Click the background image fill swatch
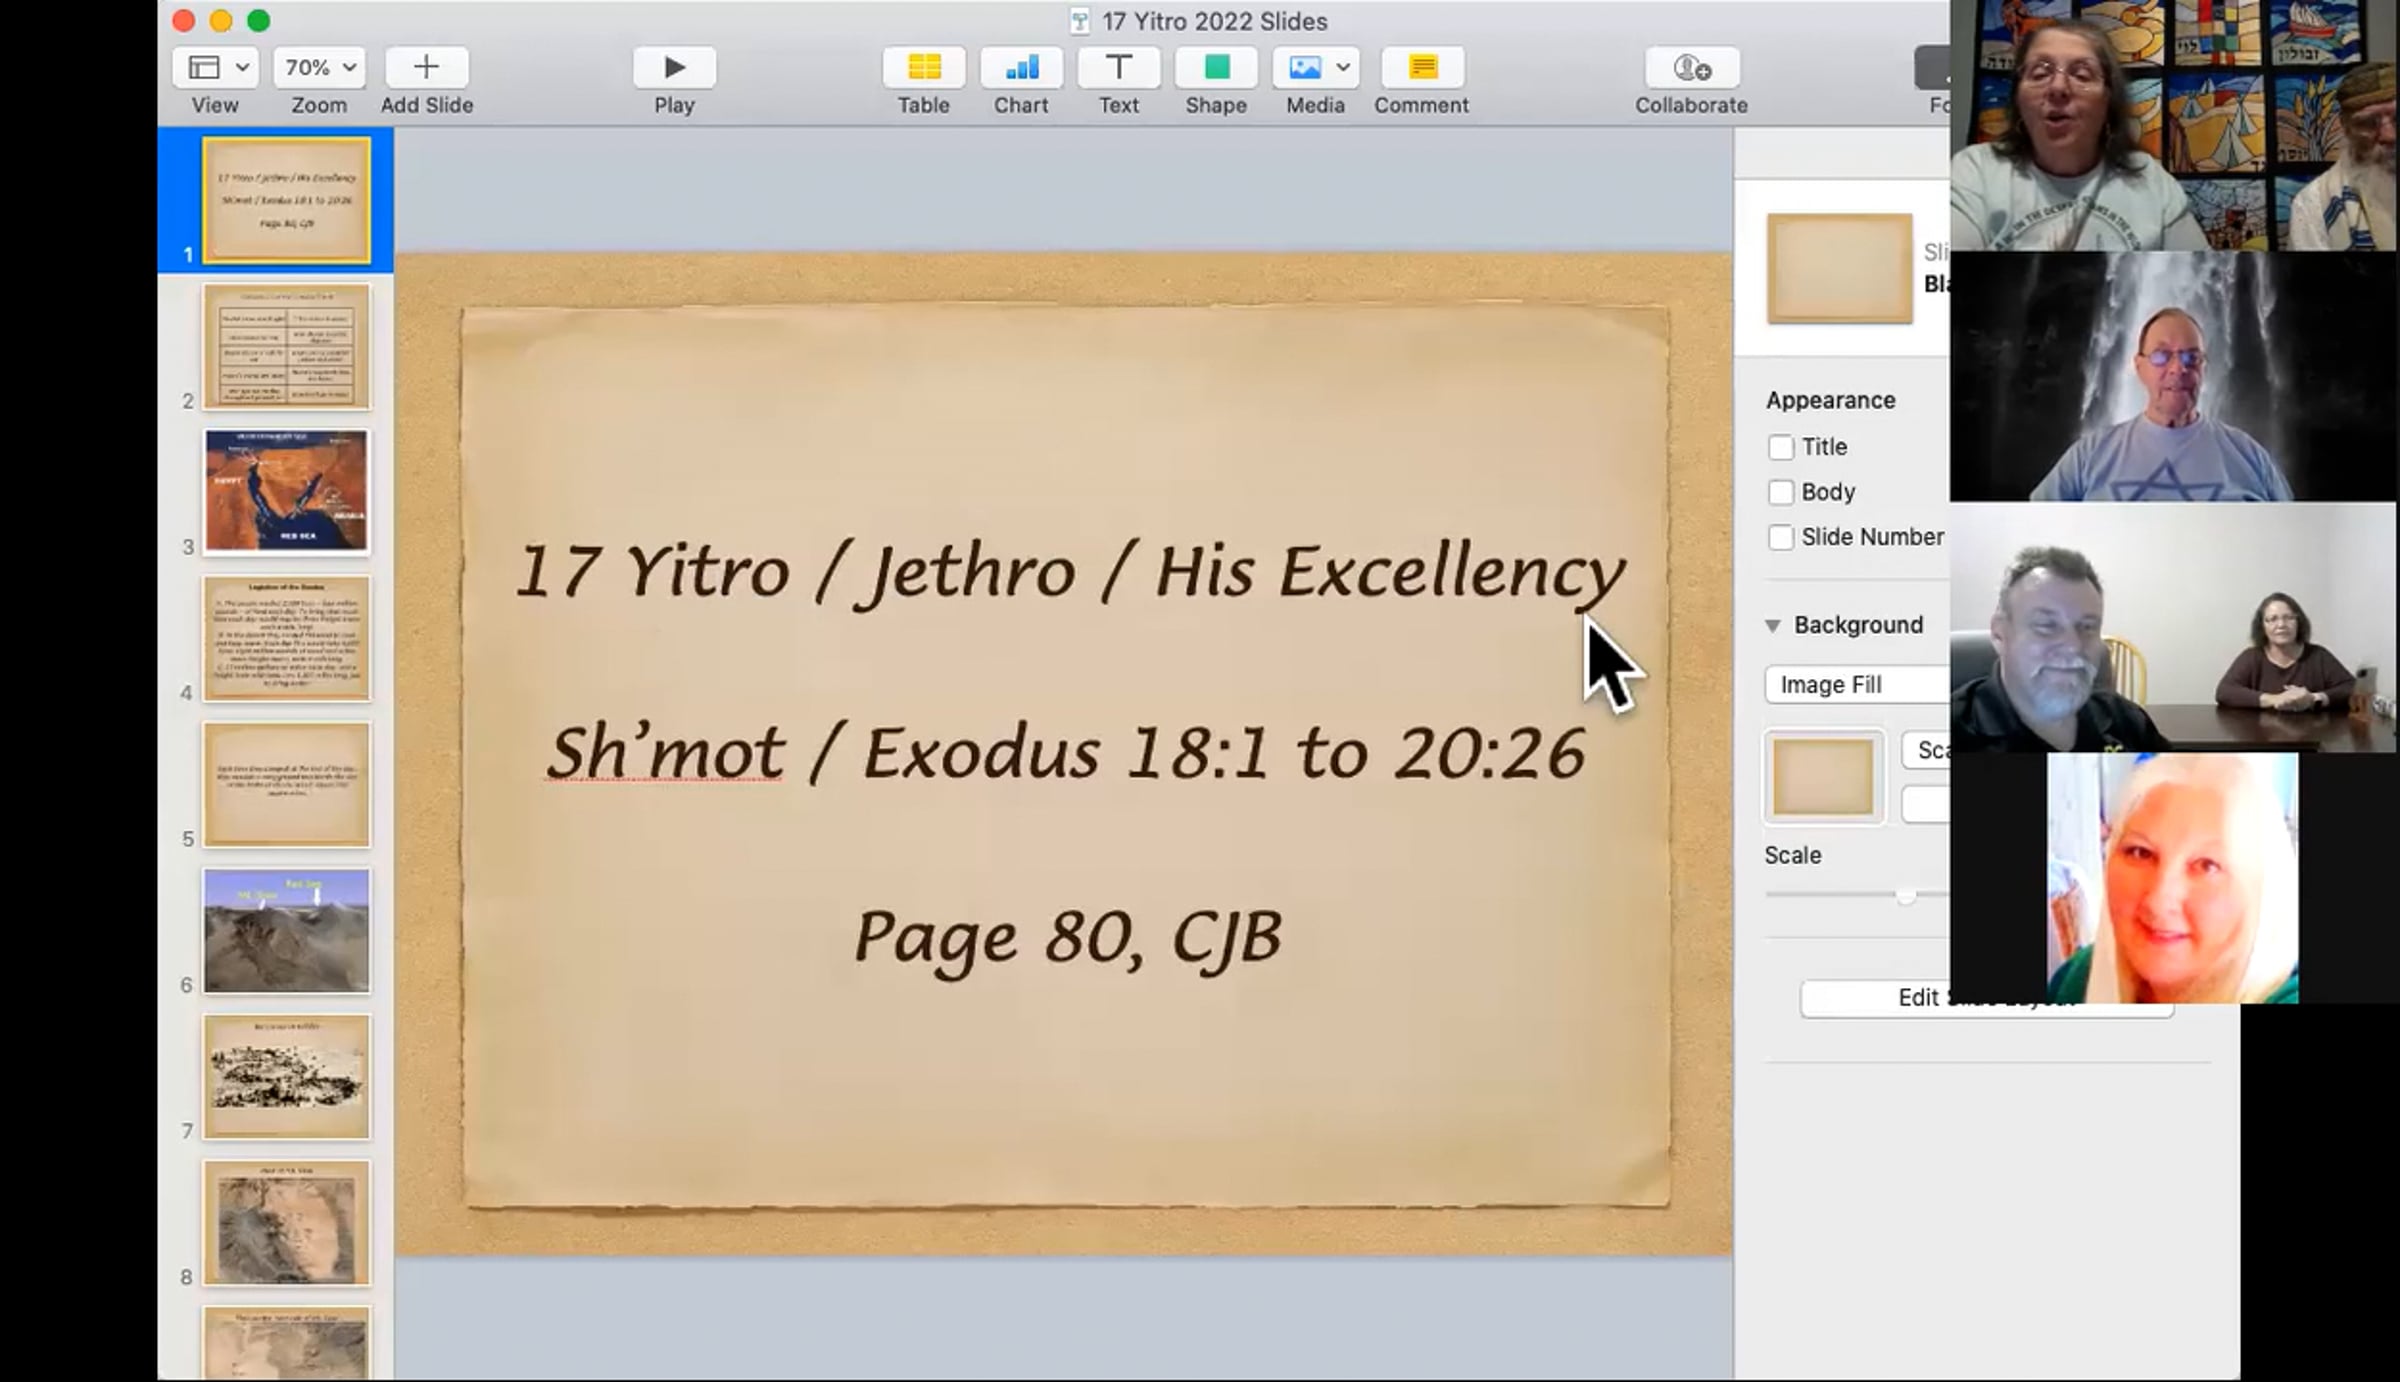The image size is (2400, 1382). 1823,778
